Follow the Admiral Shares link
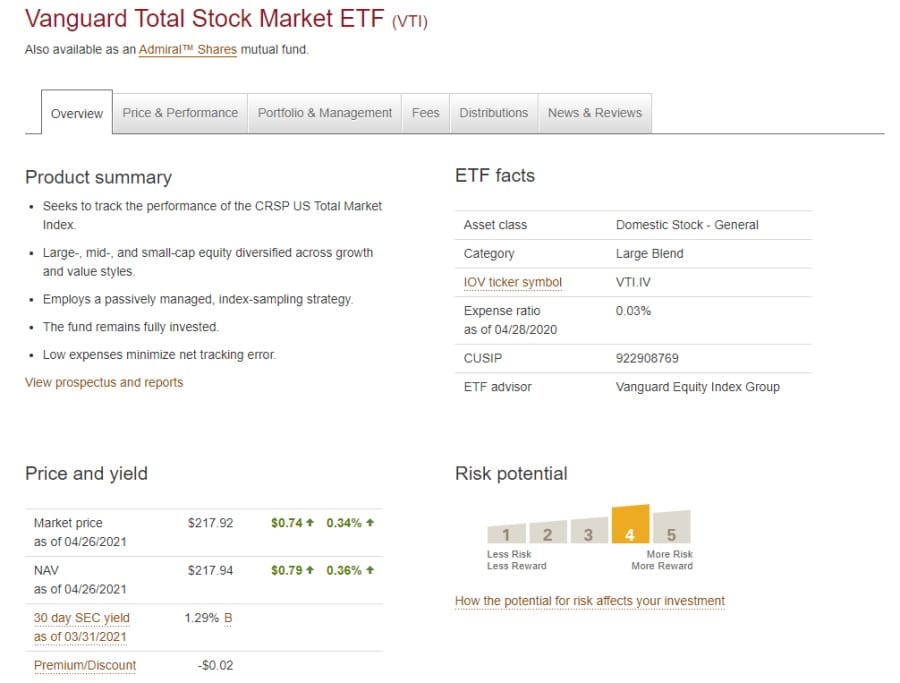Image resolution: width=900 pixels, height=683 pixels. point(188,50)
